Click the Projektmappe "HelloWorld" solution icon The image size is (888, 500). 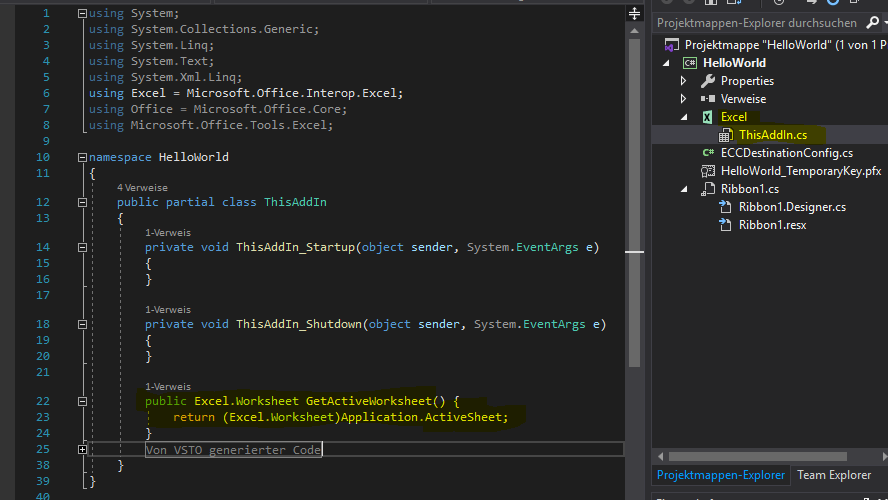[672, 45]
